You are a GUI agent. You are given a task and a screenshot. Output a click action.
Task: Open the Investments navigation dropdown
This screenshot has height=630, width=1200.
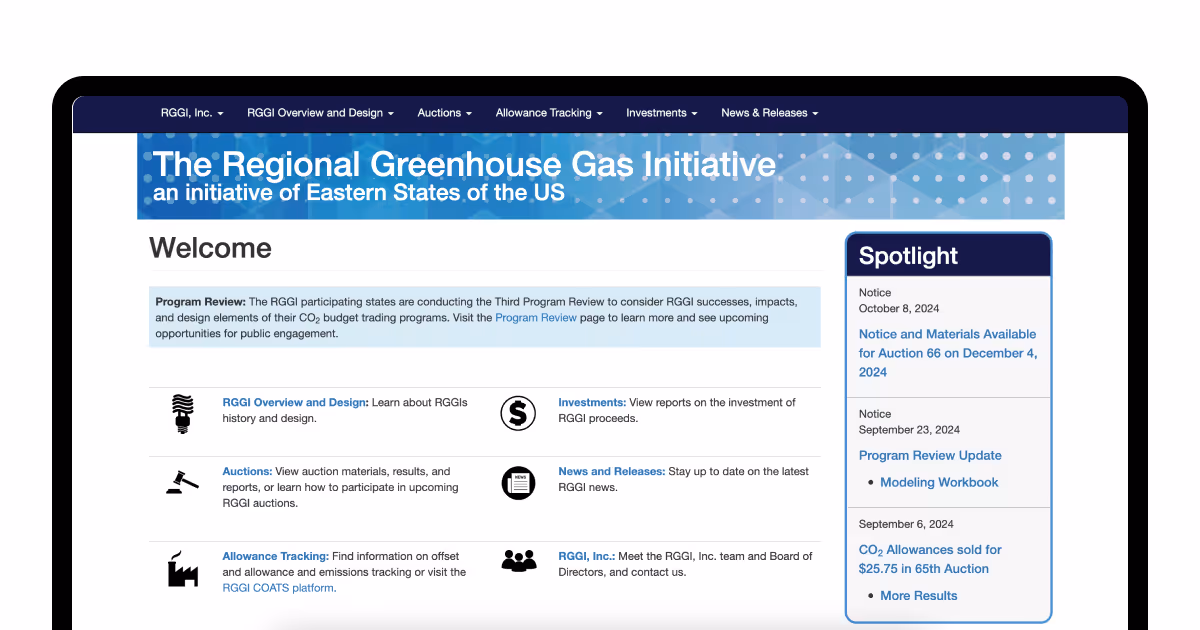tap(662, 113)
